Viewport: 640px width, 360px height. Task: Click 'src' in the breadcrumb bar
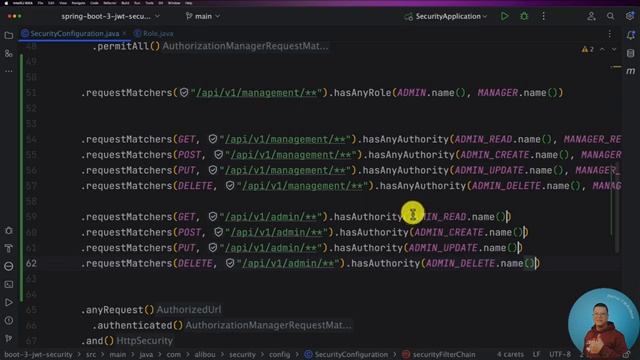tap(91, 354)
